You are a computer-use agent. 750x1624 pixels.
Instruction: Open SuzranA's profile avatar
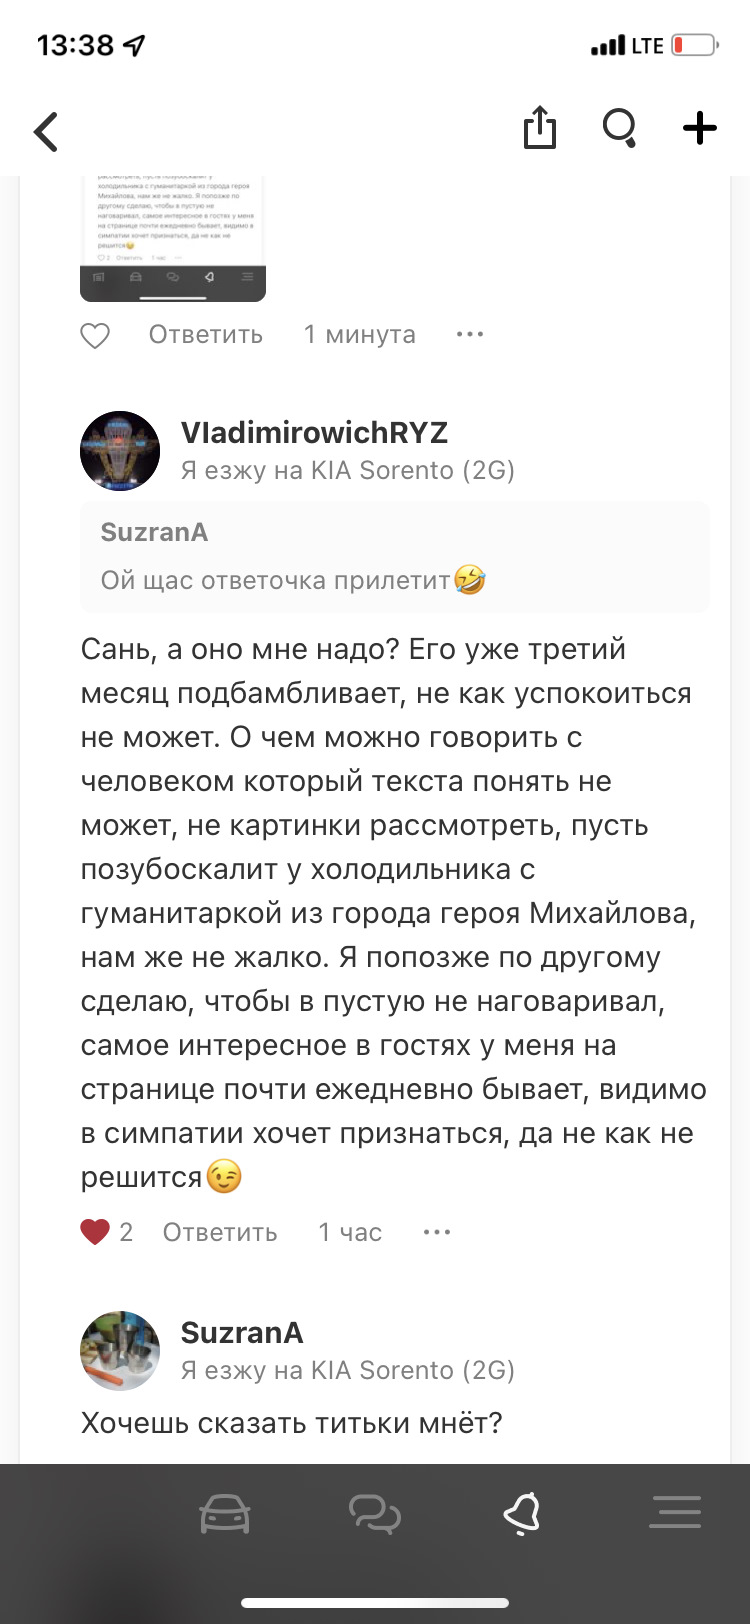(x=120, y=1351)
